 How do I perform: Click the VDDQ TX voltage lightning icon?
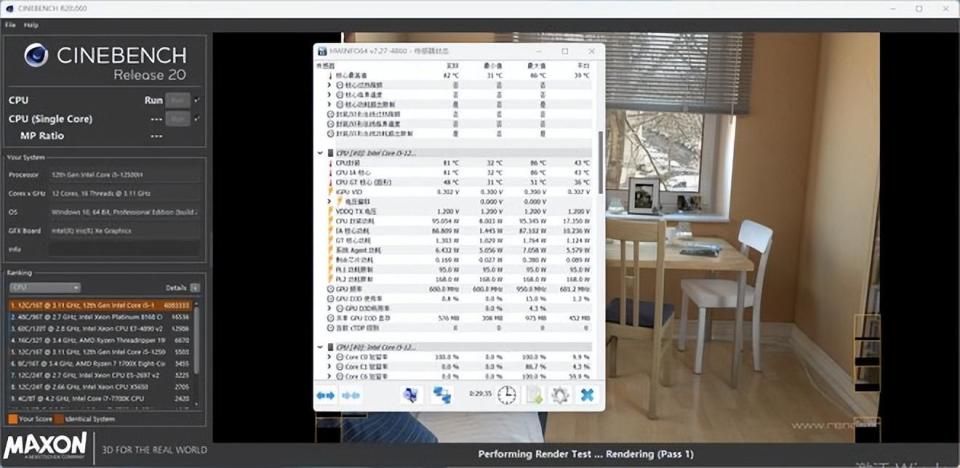pos(331,211)
